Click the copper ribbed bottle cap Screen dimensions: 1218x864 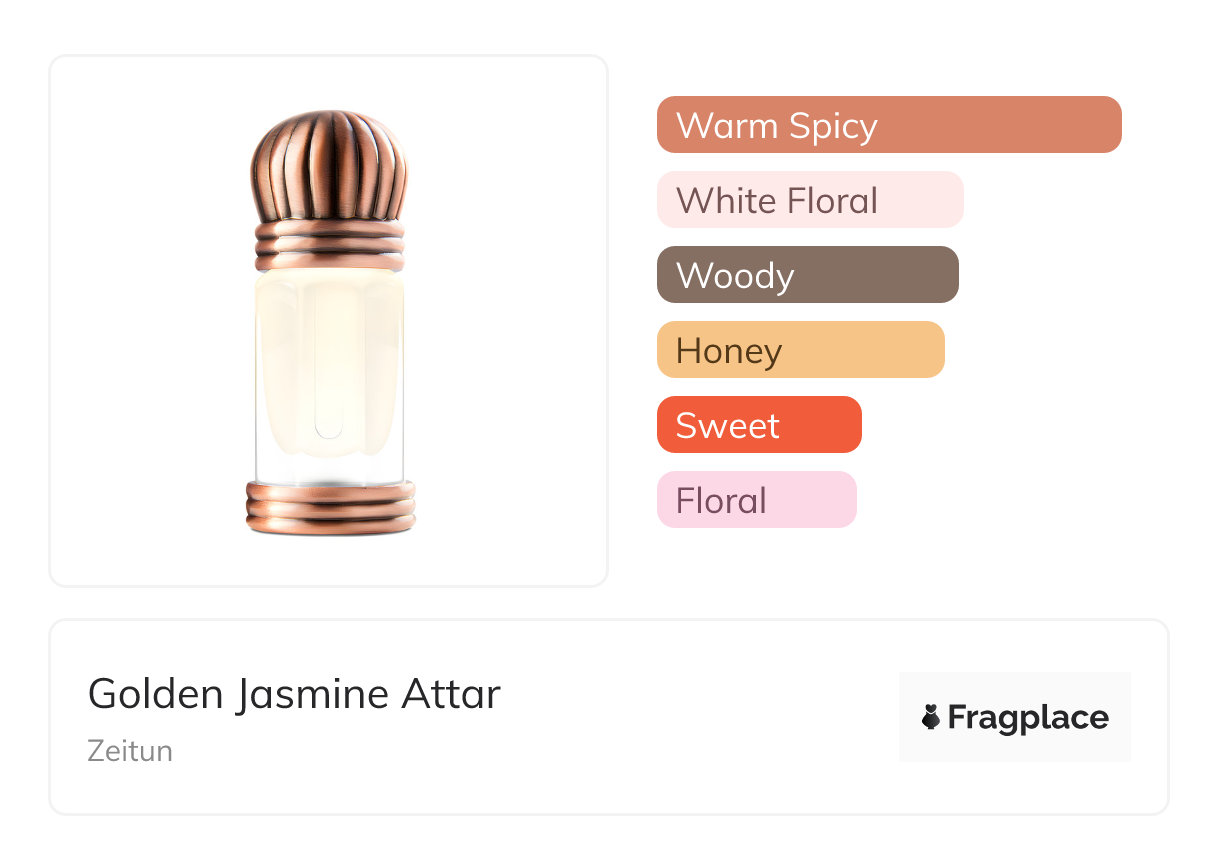329,165
